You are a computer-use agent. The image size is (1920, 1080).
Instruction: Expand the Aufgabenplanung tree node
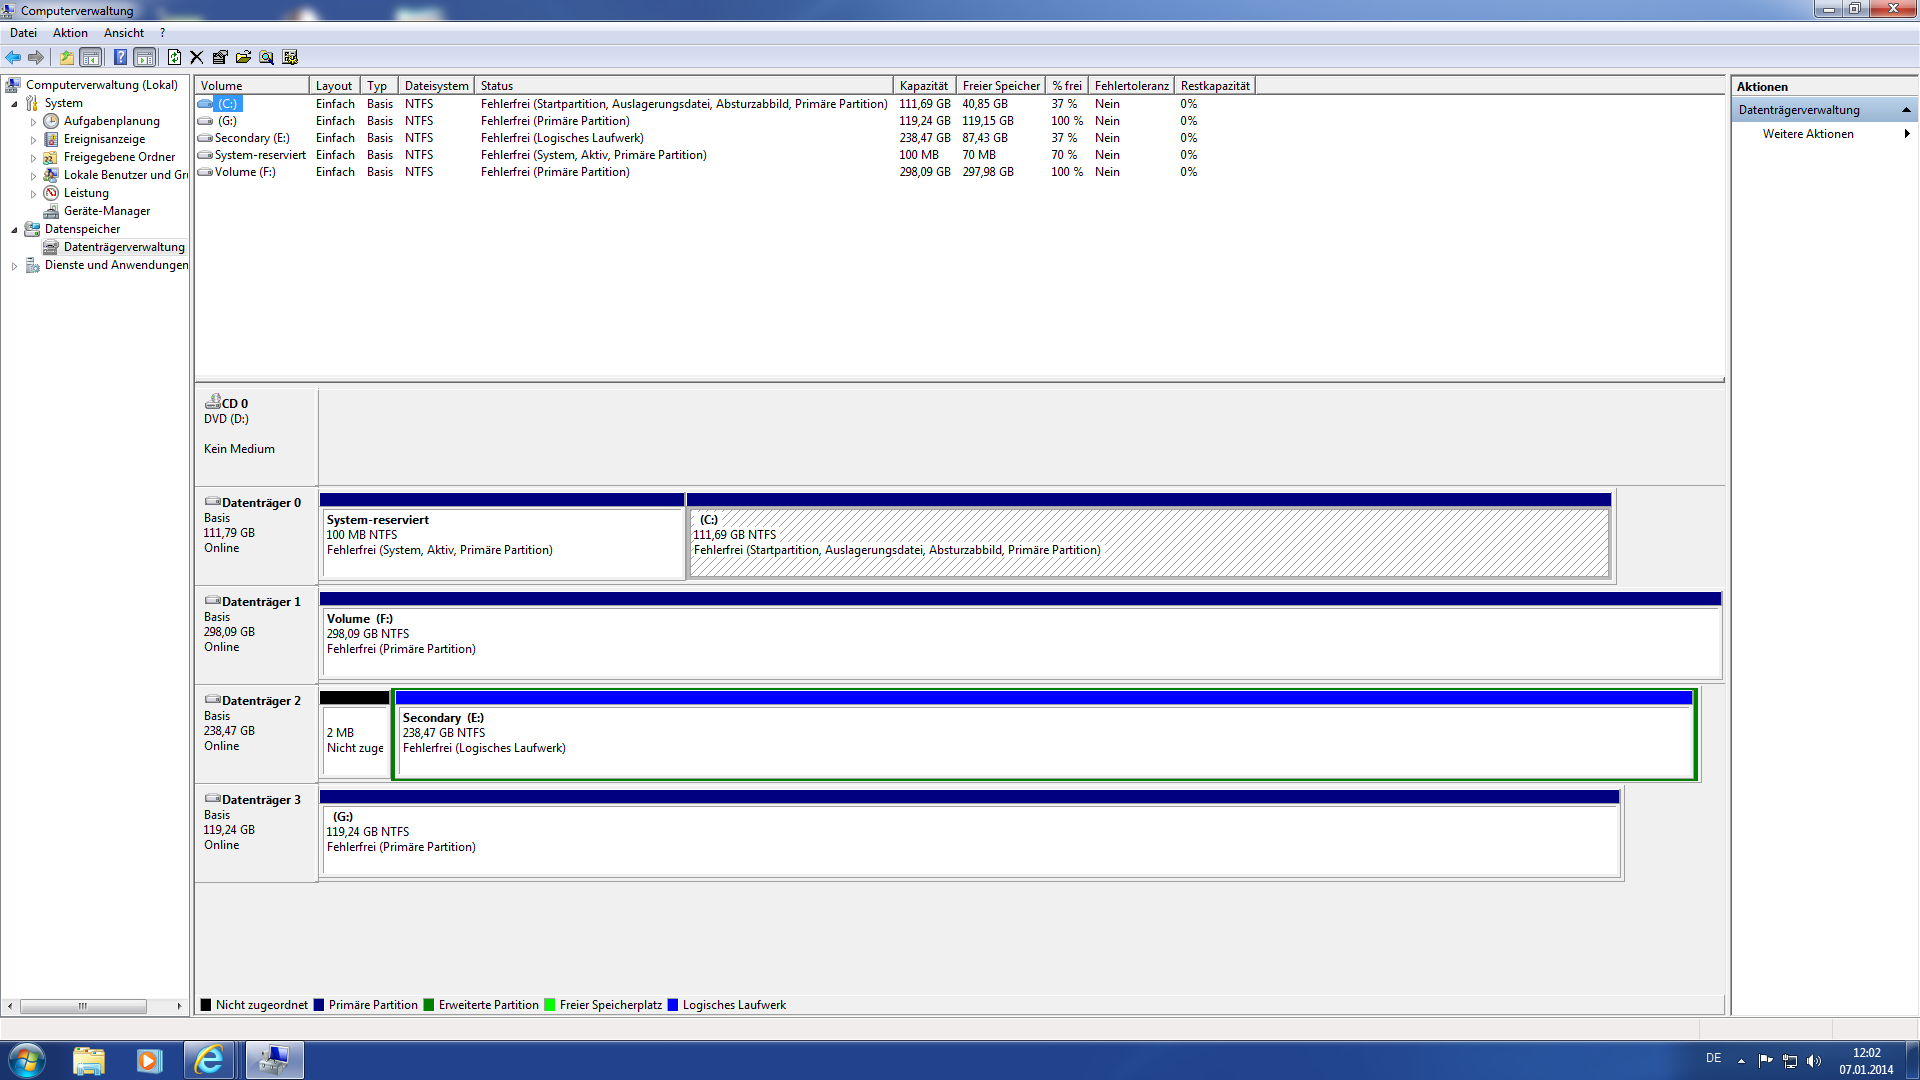pyautogui.click(x=33, y=122)
